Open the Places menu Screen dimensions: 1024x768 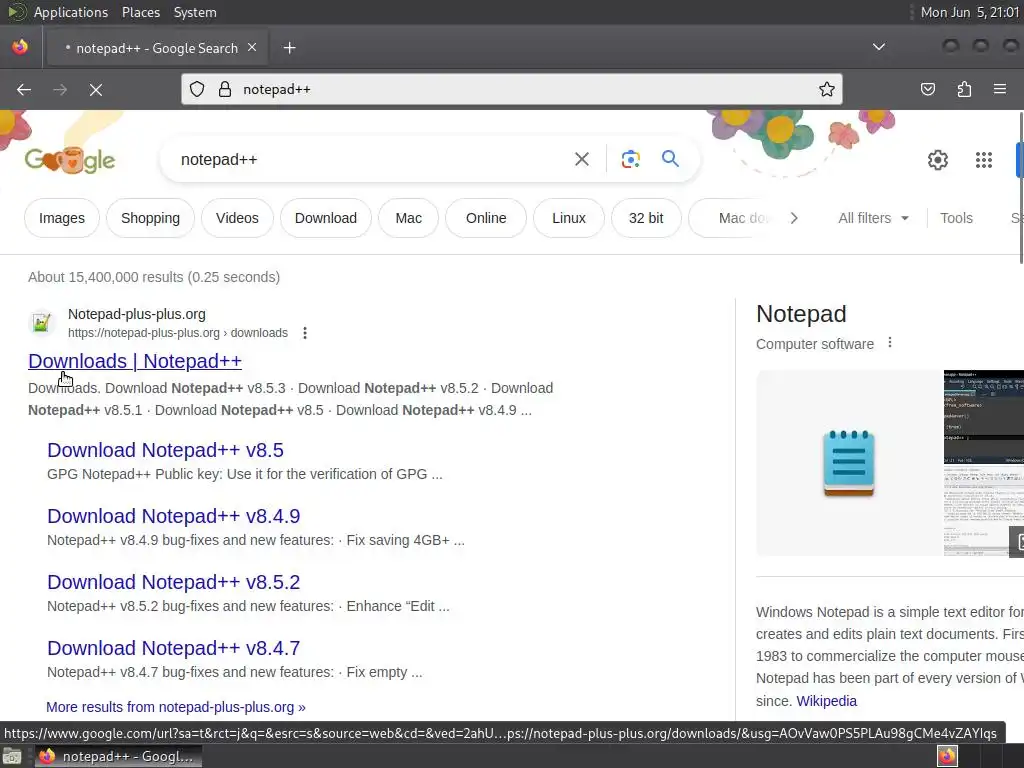point(140,12)
